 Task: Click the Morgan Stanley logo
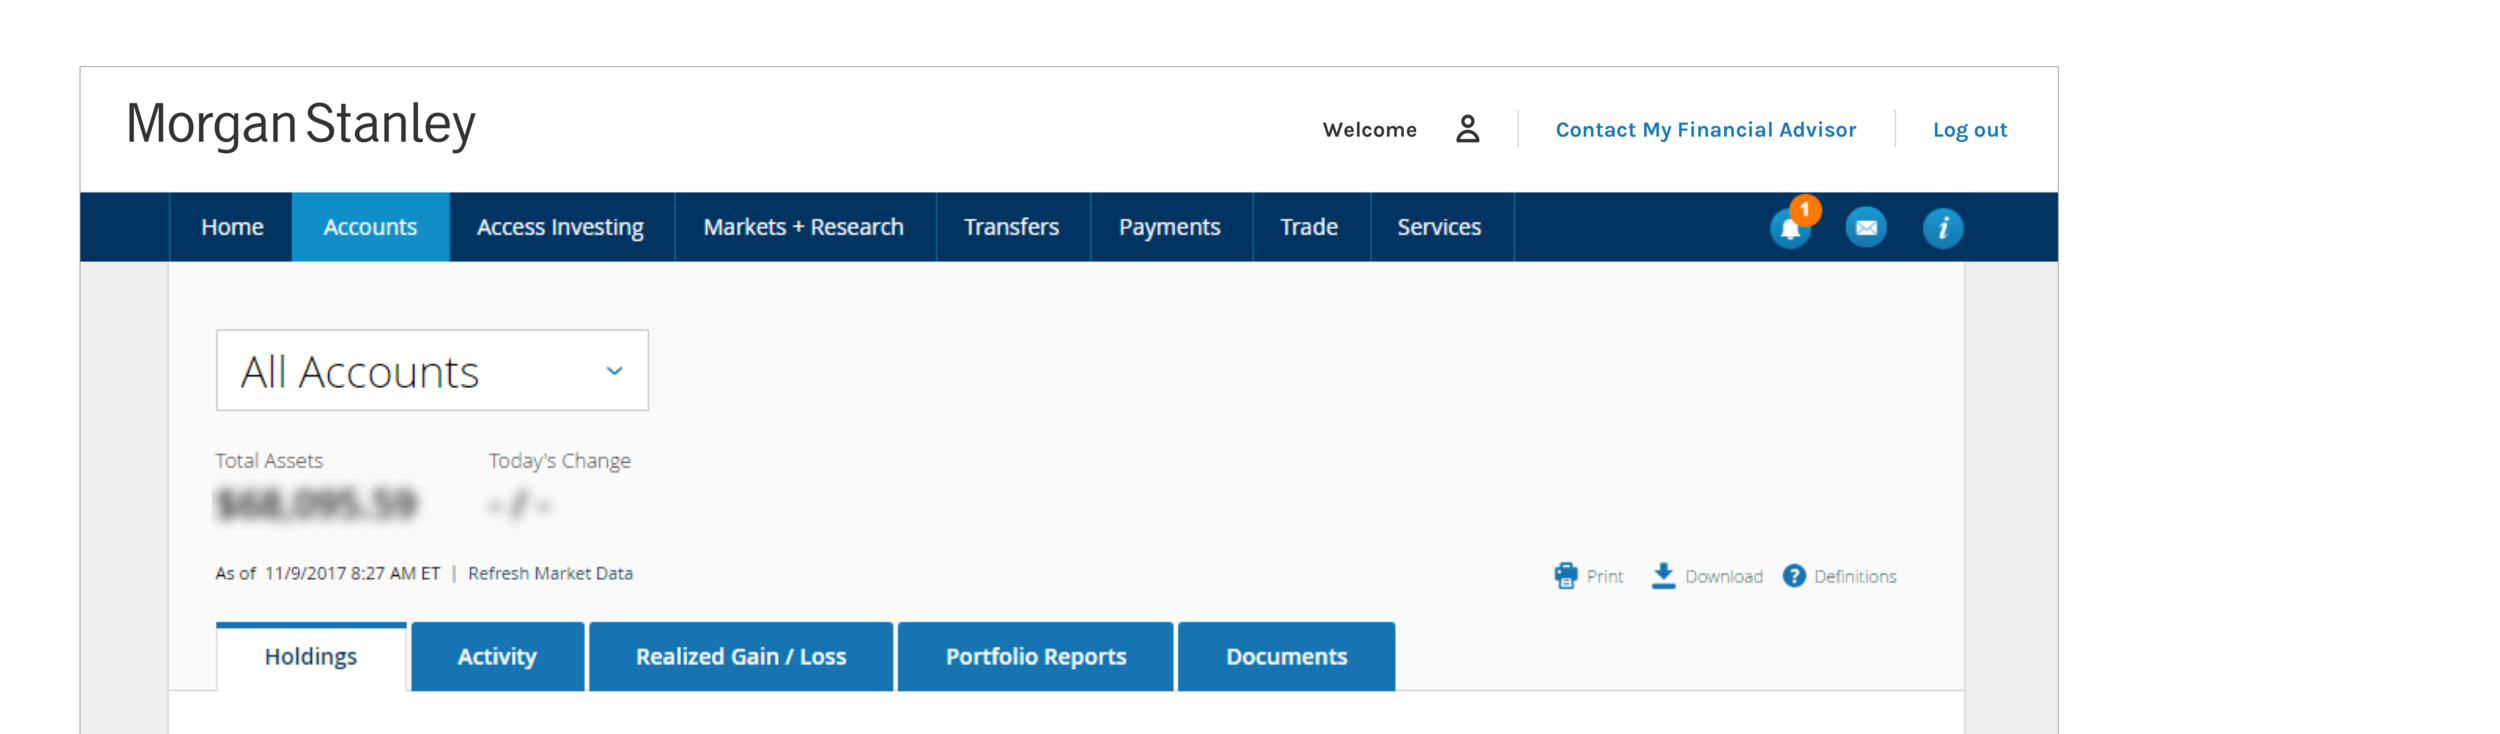coord(301,125)
